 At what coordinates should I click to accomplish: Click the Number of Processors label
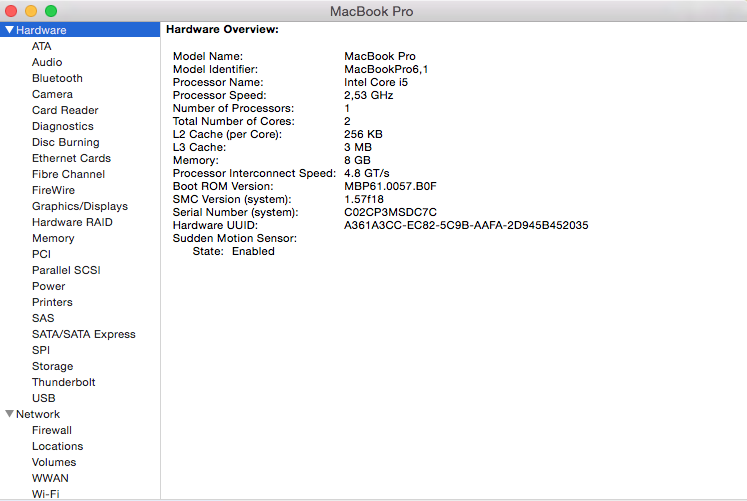pos(233,109)
